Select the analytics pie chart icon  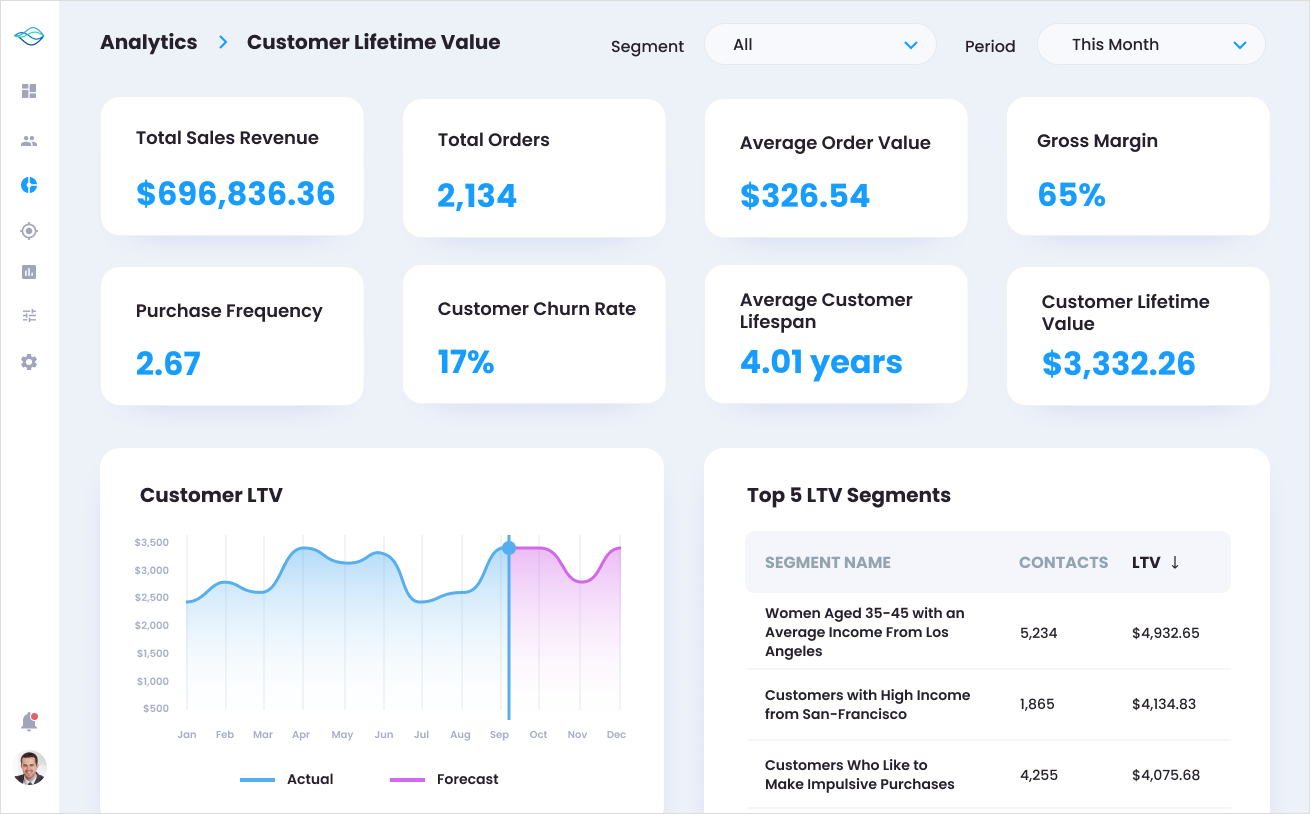(x=29, y=185)
